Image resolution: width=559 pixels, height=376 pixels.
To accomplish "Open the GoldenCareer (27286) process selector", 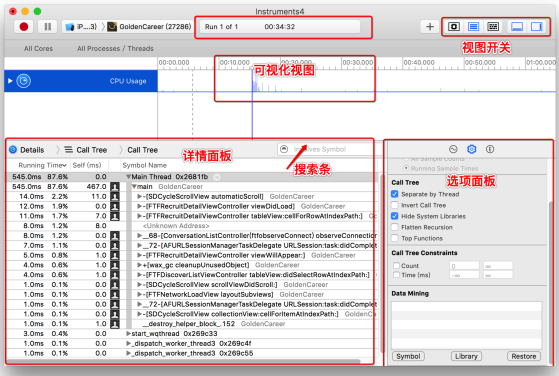I will [149, 27].
